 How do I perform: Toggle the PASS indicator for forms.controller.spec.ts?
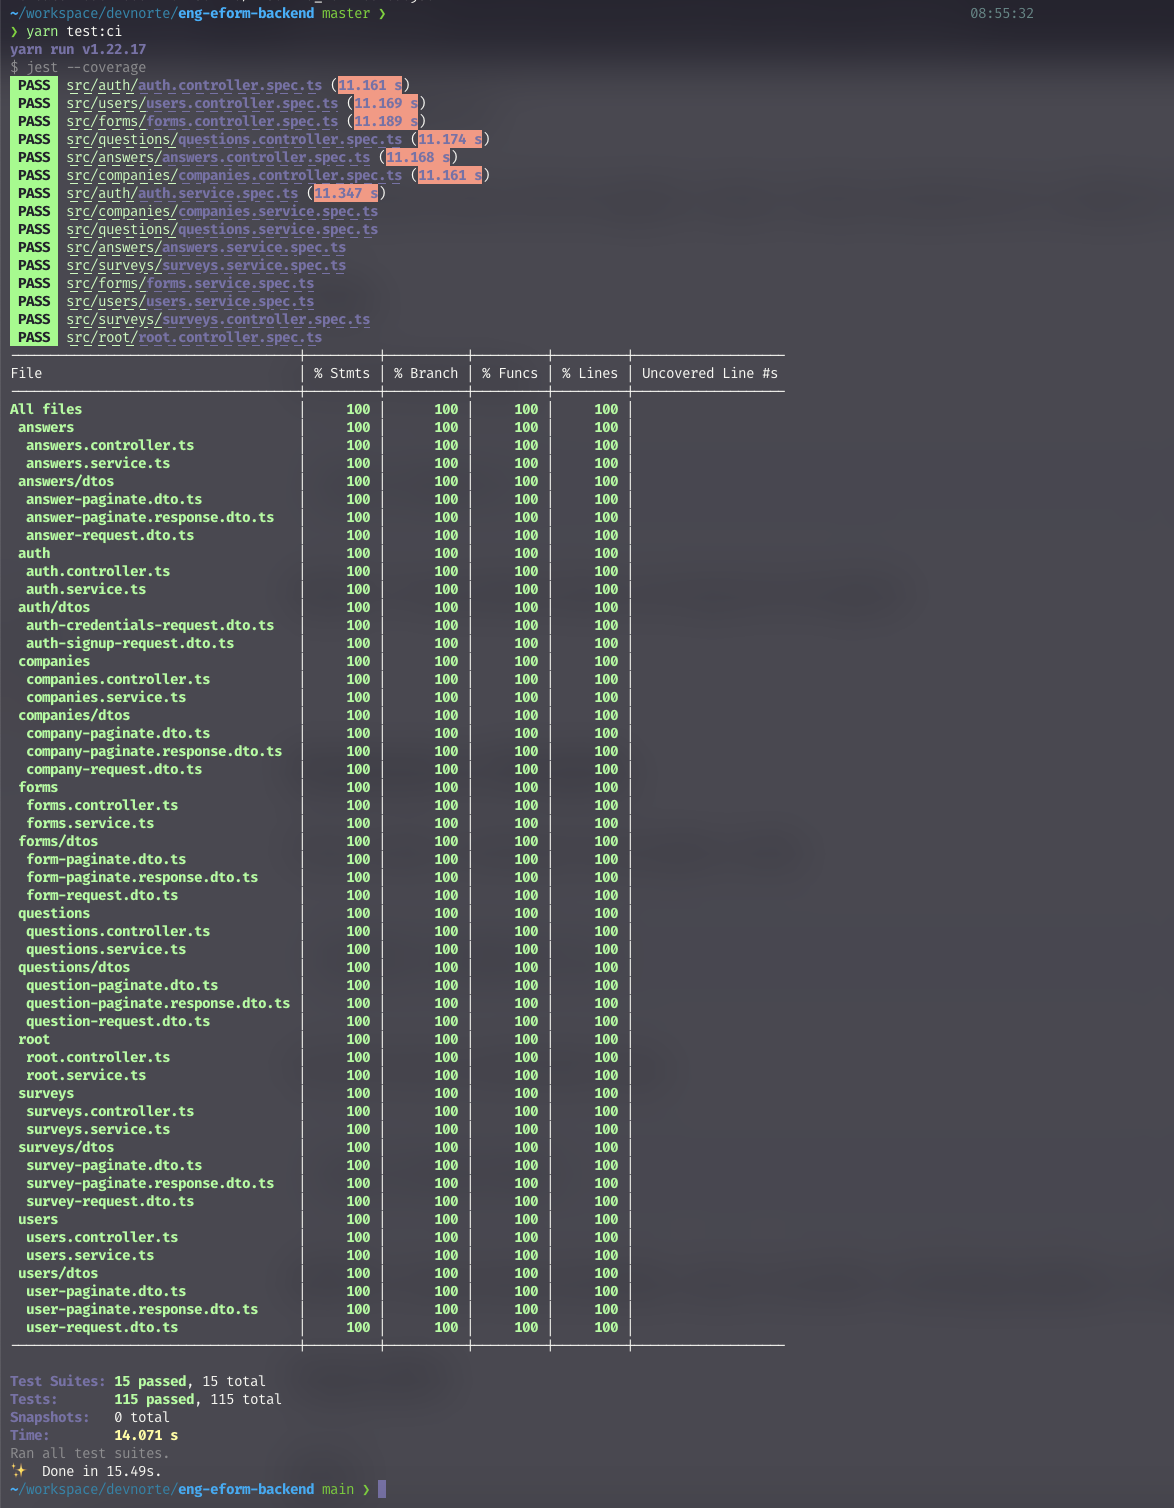click(33, 121)
